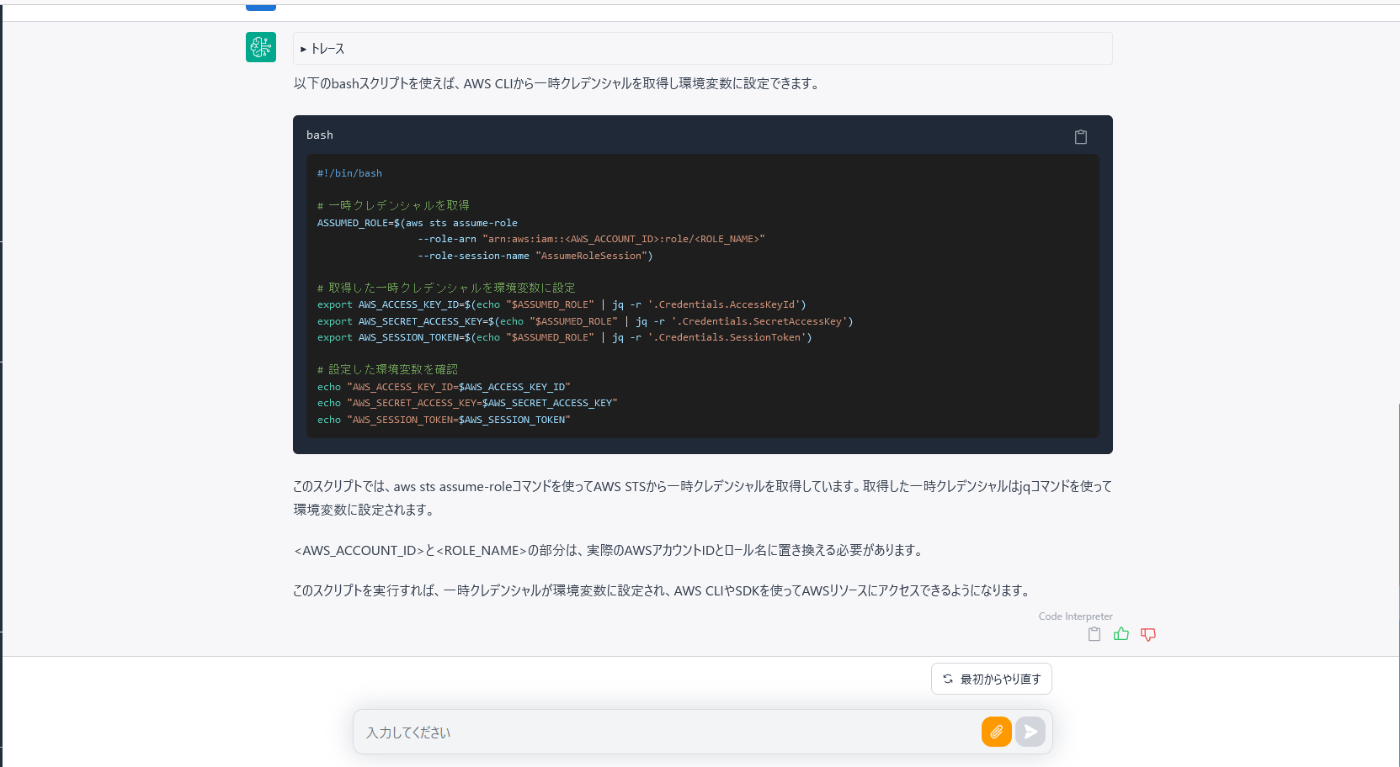Click the green assistant avatar icon
This screenshot has height=767, width=1400.
261,47
